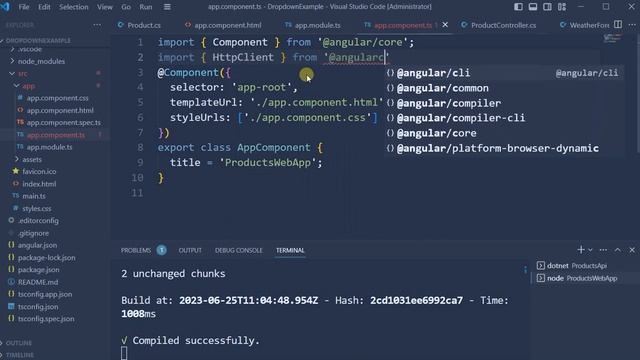Open the Problems panel tab
Screen dimensions: 640x360
tap(136, 250)
